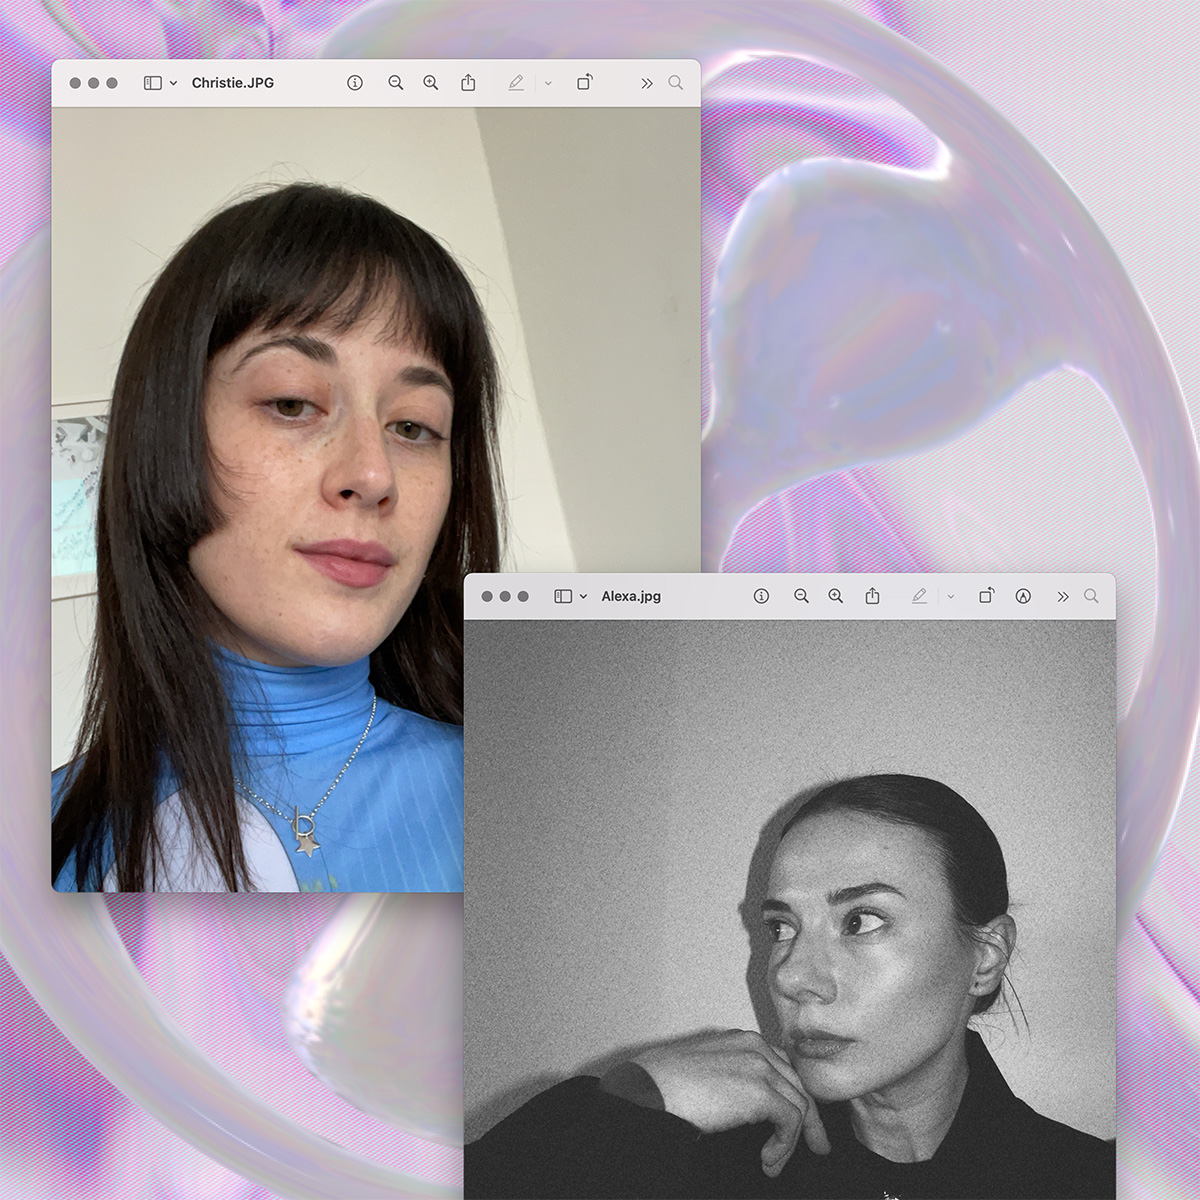The image size is (1200, 1200).
Task: Zoom in on the Alexa.jpg image
Action: (835, 596)
